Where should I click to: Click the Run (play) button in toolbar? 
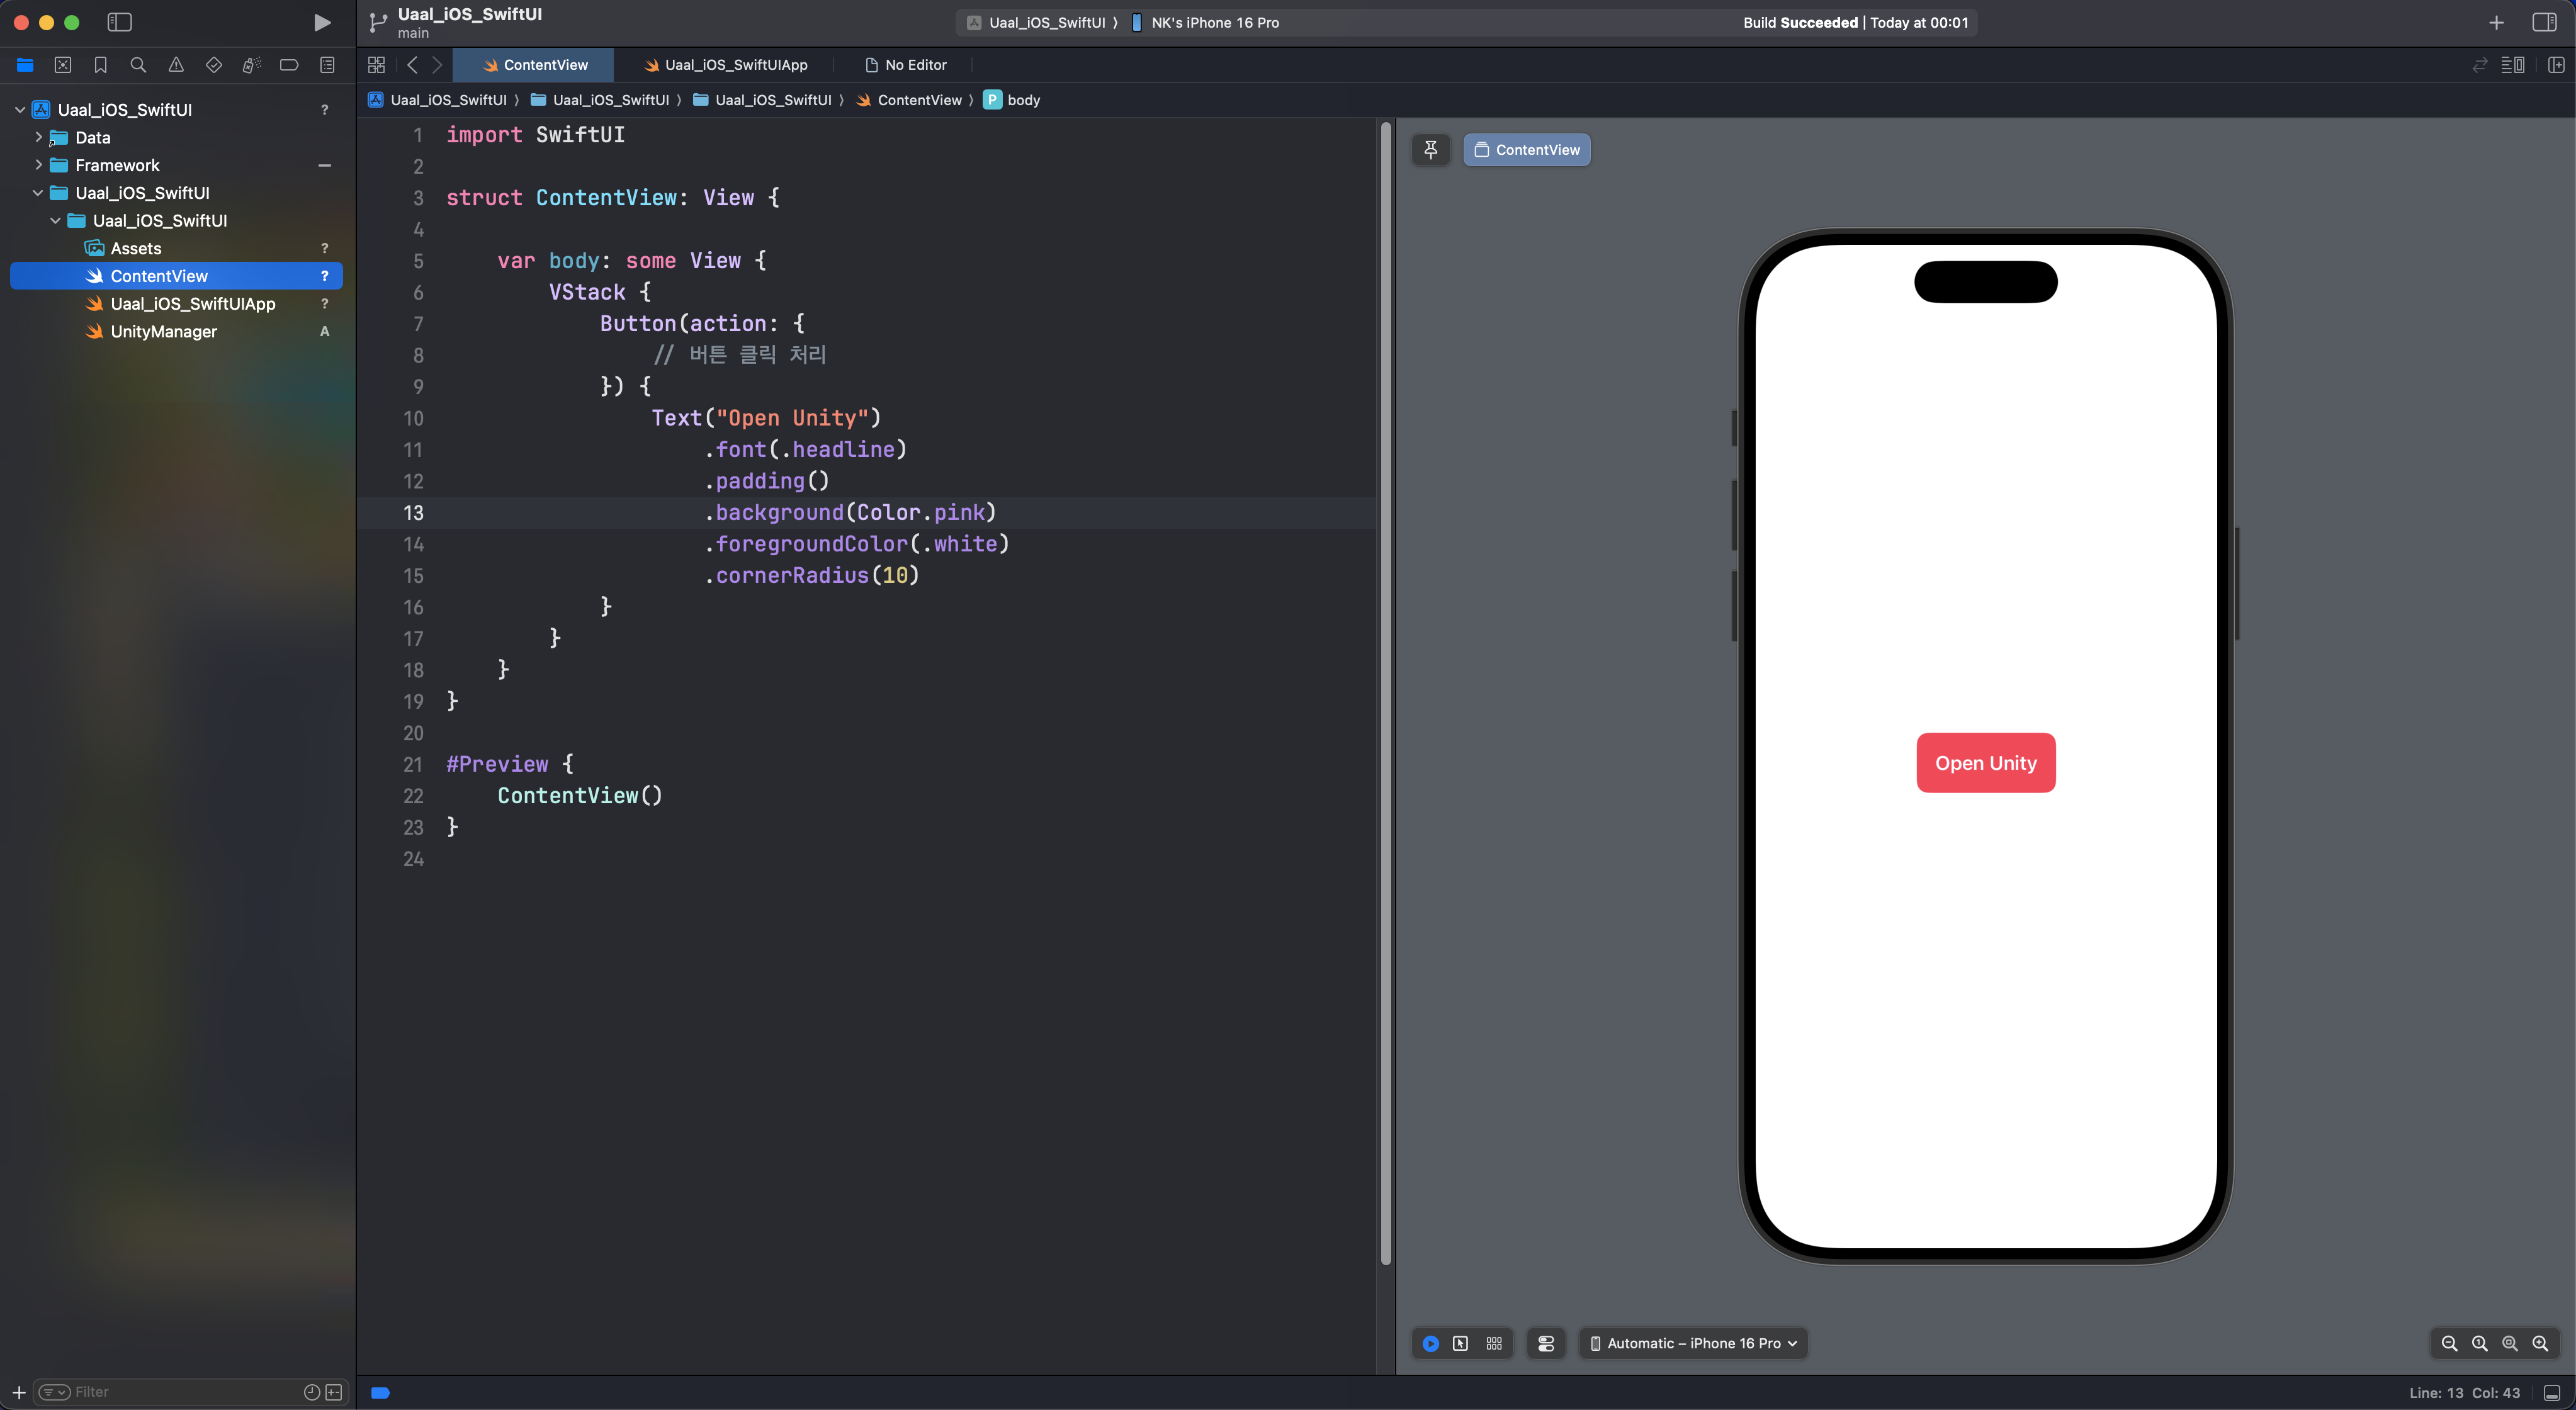pyautogui.click(x=321, y=22)
